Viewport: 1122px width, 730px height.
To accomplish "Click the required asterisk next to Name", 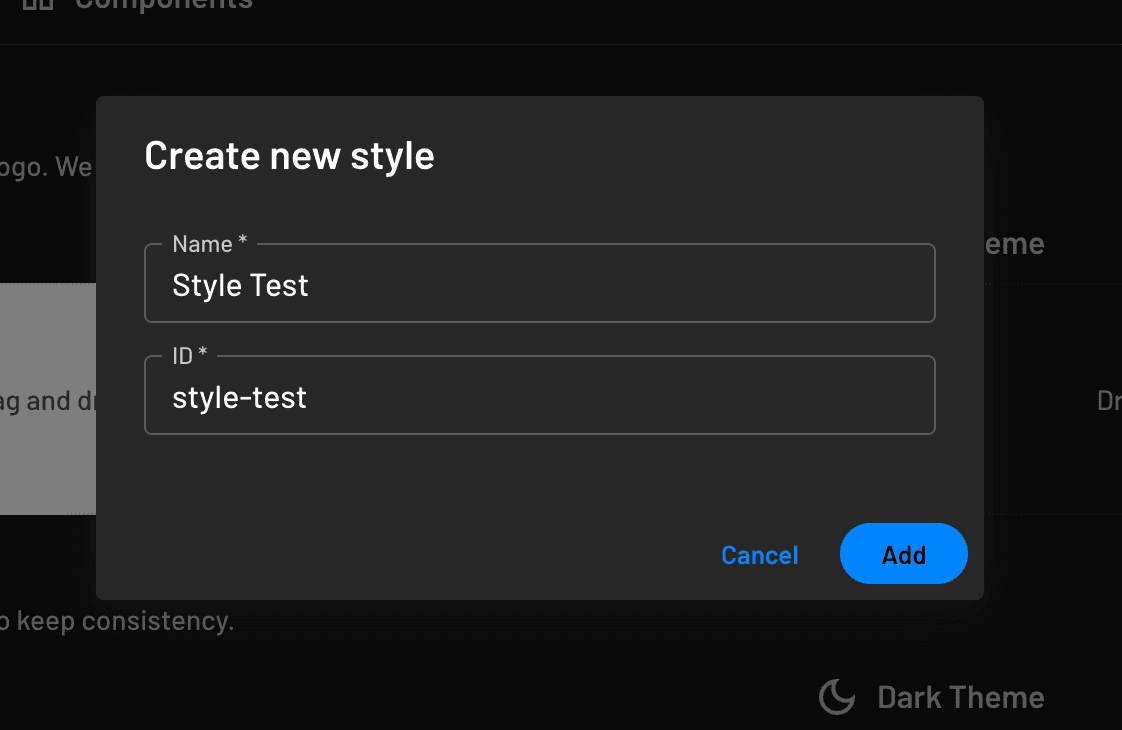I will (241, 240).
